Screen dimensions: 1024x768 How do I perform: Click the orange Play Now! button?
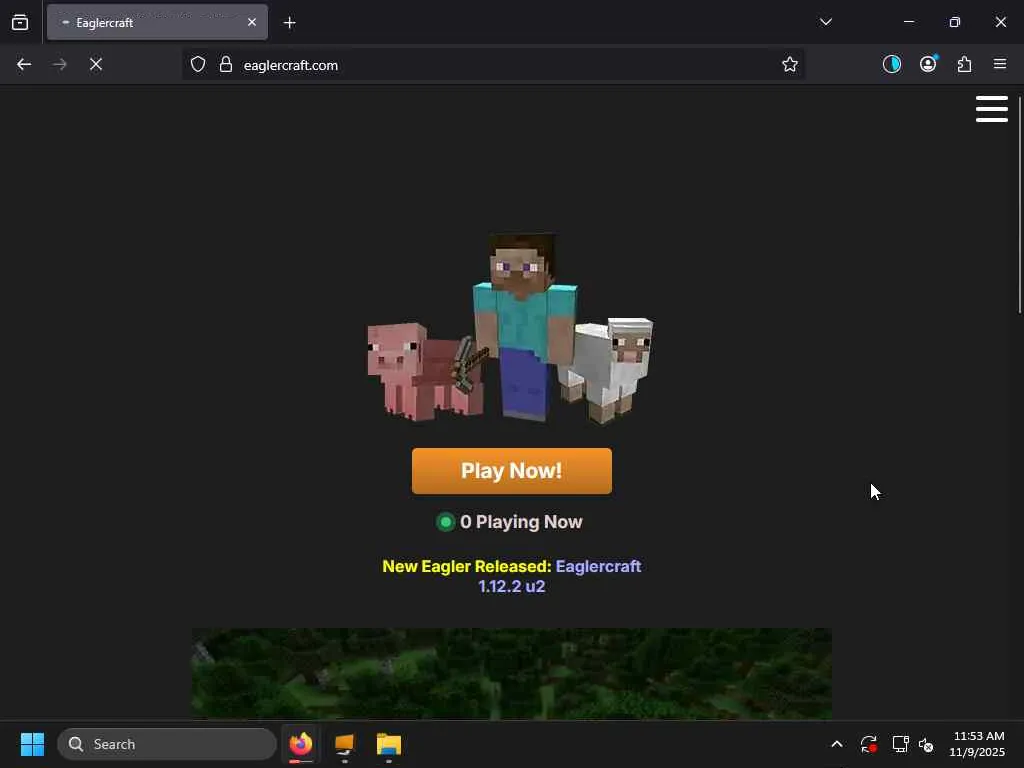pos(511,471)
